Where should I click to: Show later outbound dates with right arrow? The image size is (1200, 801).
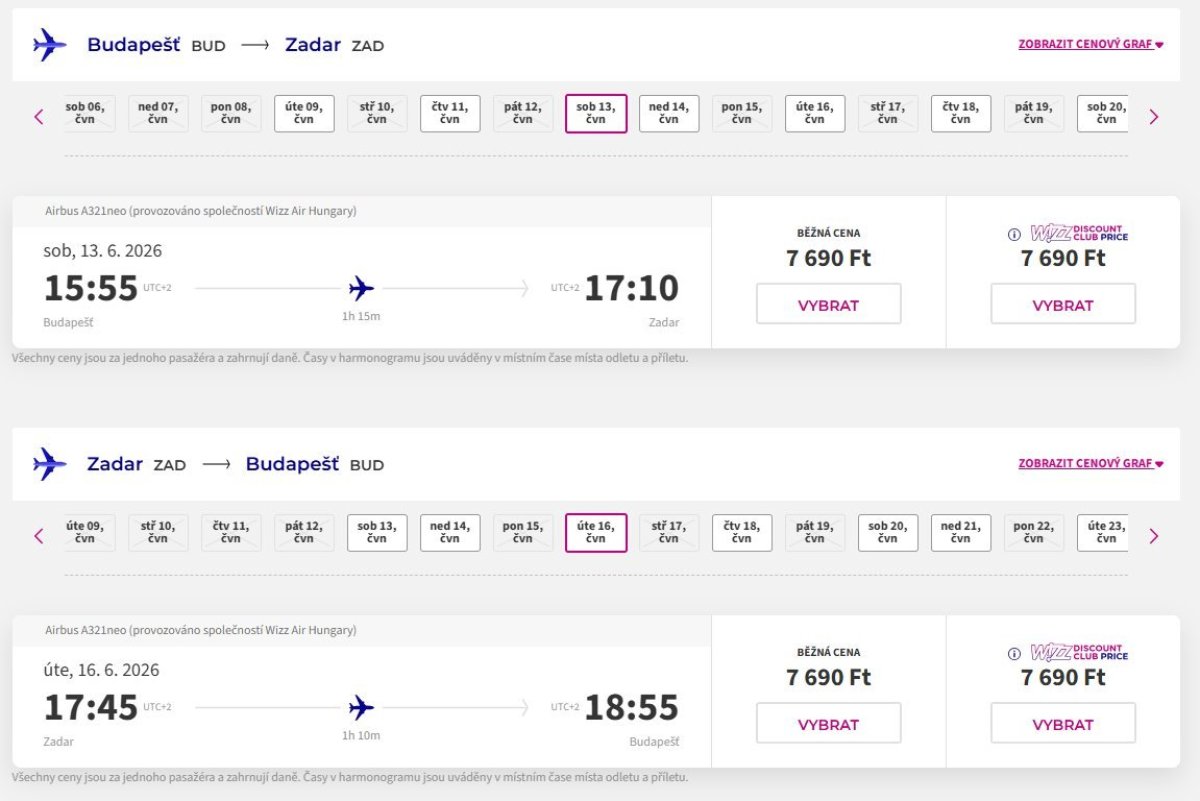[1154, 117]
